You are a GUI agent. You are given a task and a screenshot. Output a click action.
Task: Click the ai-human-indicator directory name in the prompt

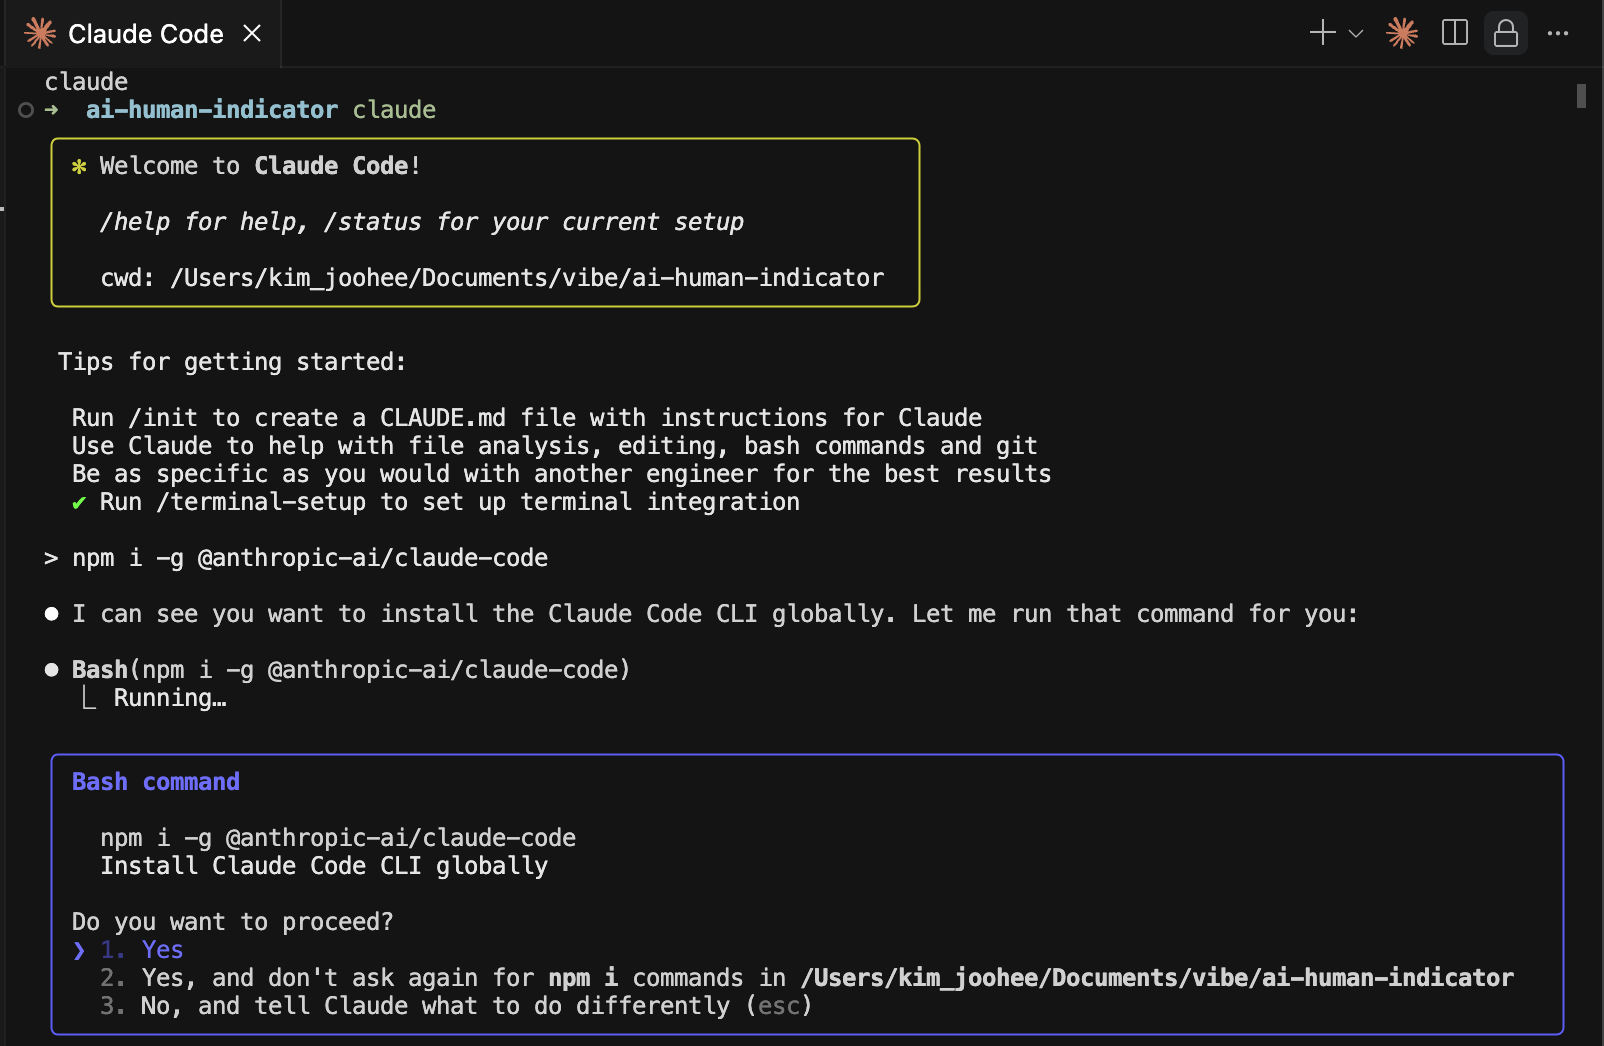pyautogui.click(x=211, y=110)
